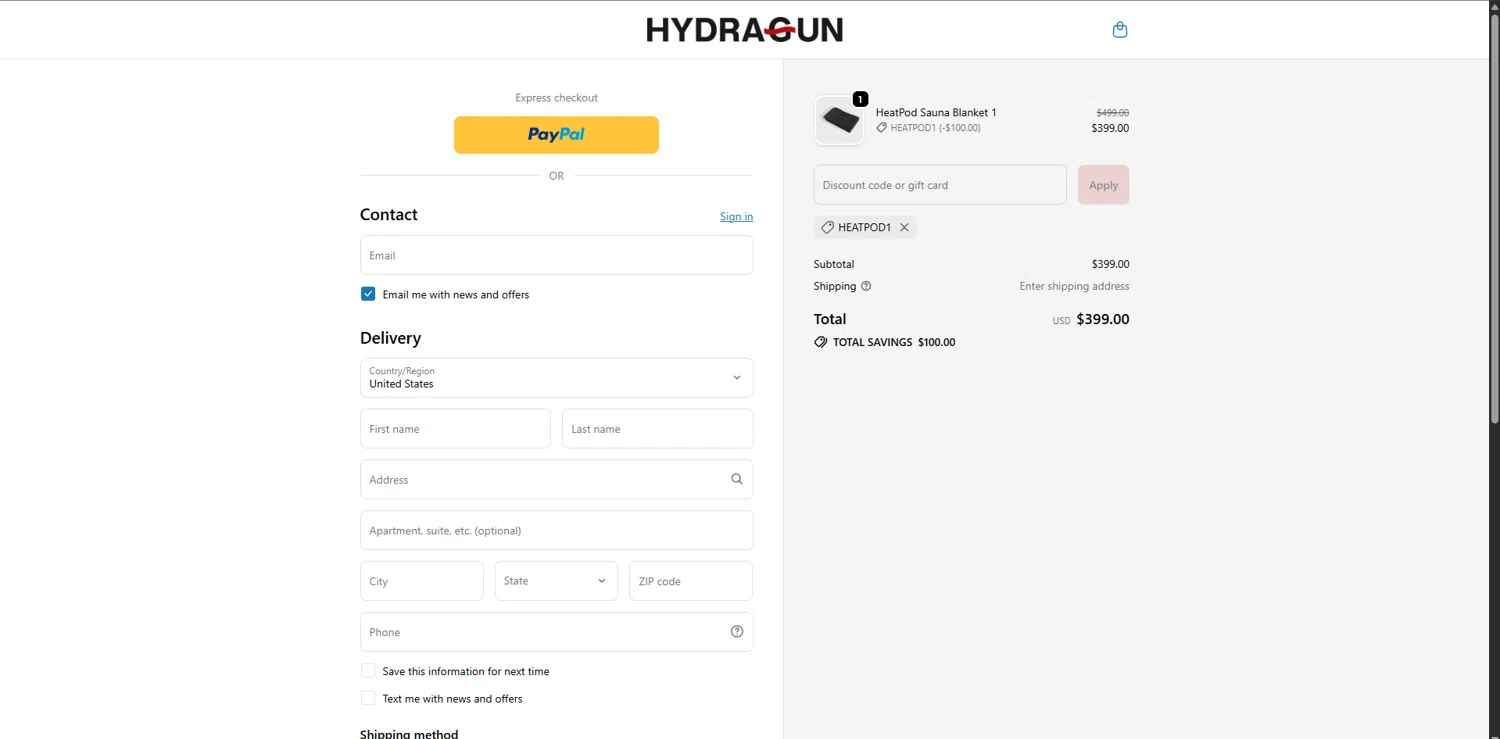This screenshot has height=739, width=1500.
Task: Open the Country/Region dropdown
Action: pyautogui.click(x=556, y=378)
